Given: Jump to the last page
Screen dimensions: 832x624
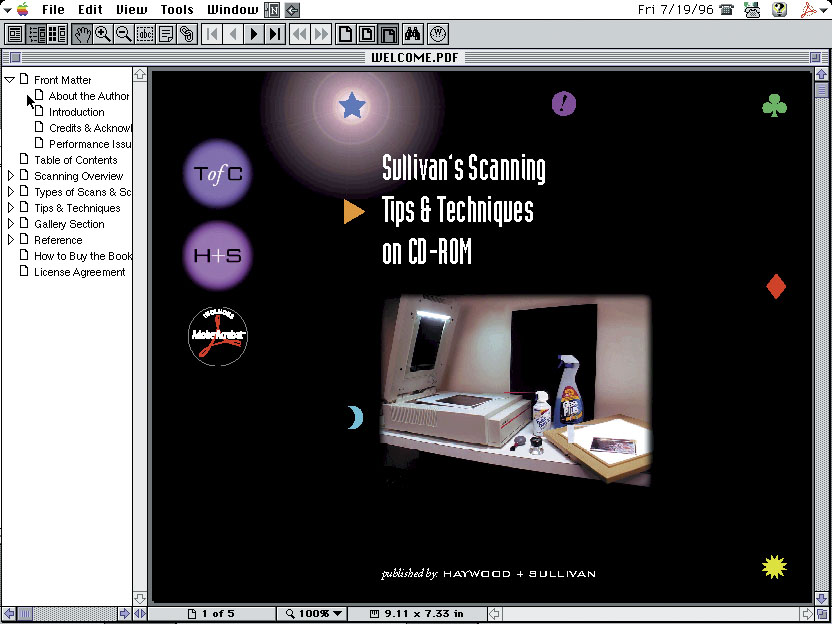Looking at the screenshot, I should 275,34.
